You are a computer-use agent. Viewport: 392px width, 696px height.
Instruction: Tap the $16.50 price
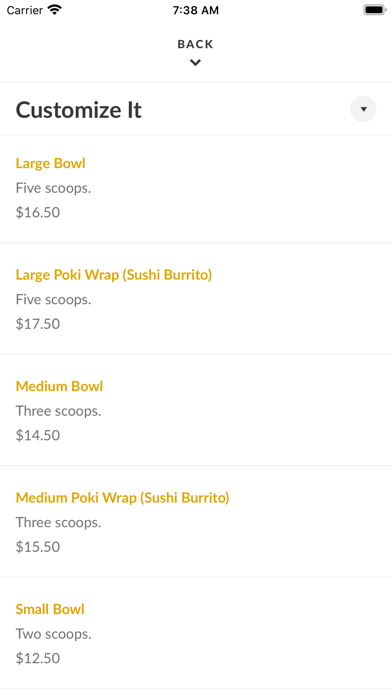(38, 212)
